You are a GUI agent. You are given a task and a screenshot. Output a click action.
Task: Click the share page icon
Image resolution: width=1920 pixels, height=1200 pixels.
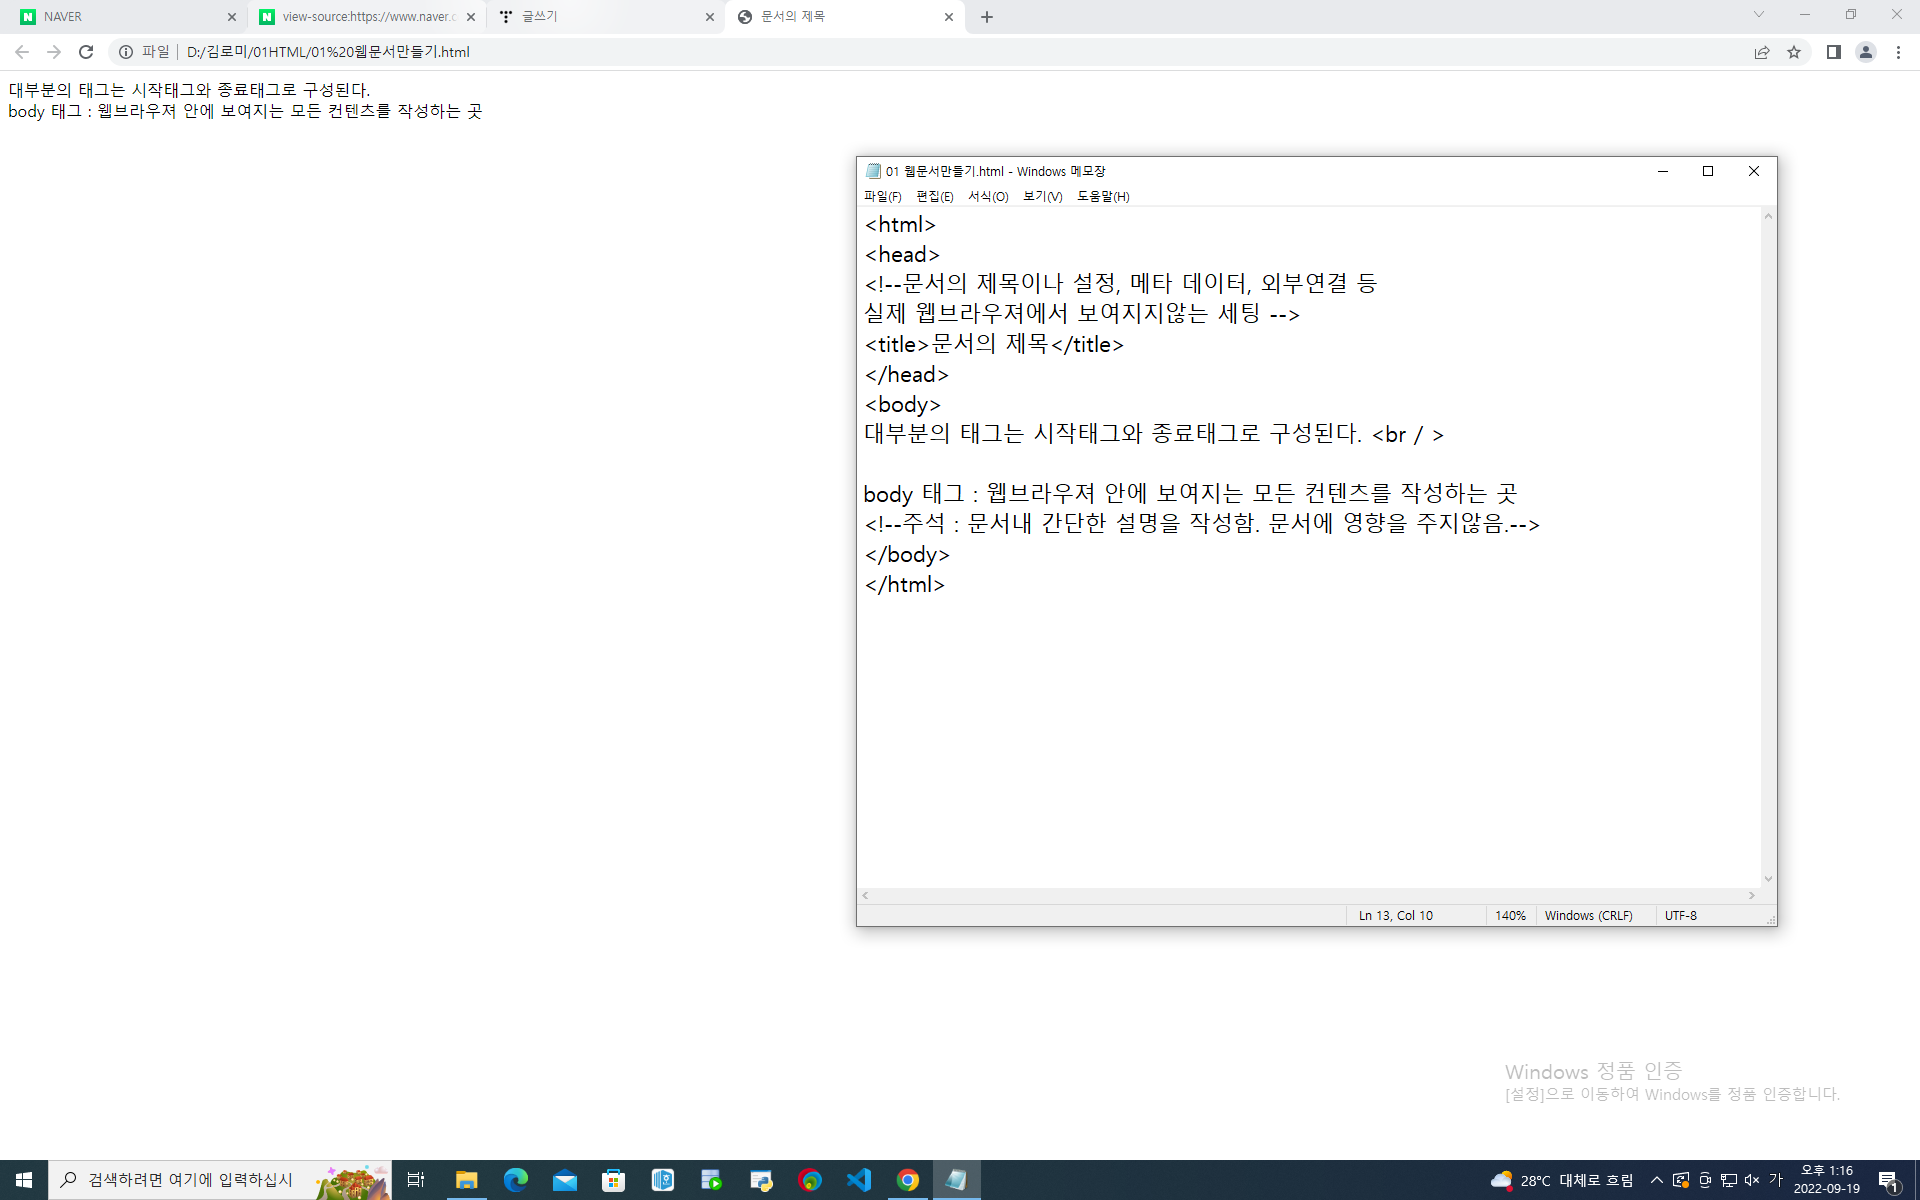coord(1762,52)
